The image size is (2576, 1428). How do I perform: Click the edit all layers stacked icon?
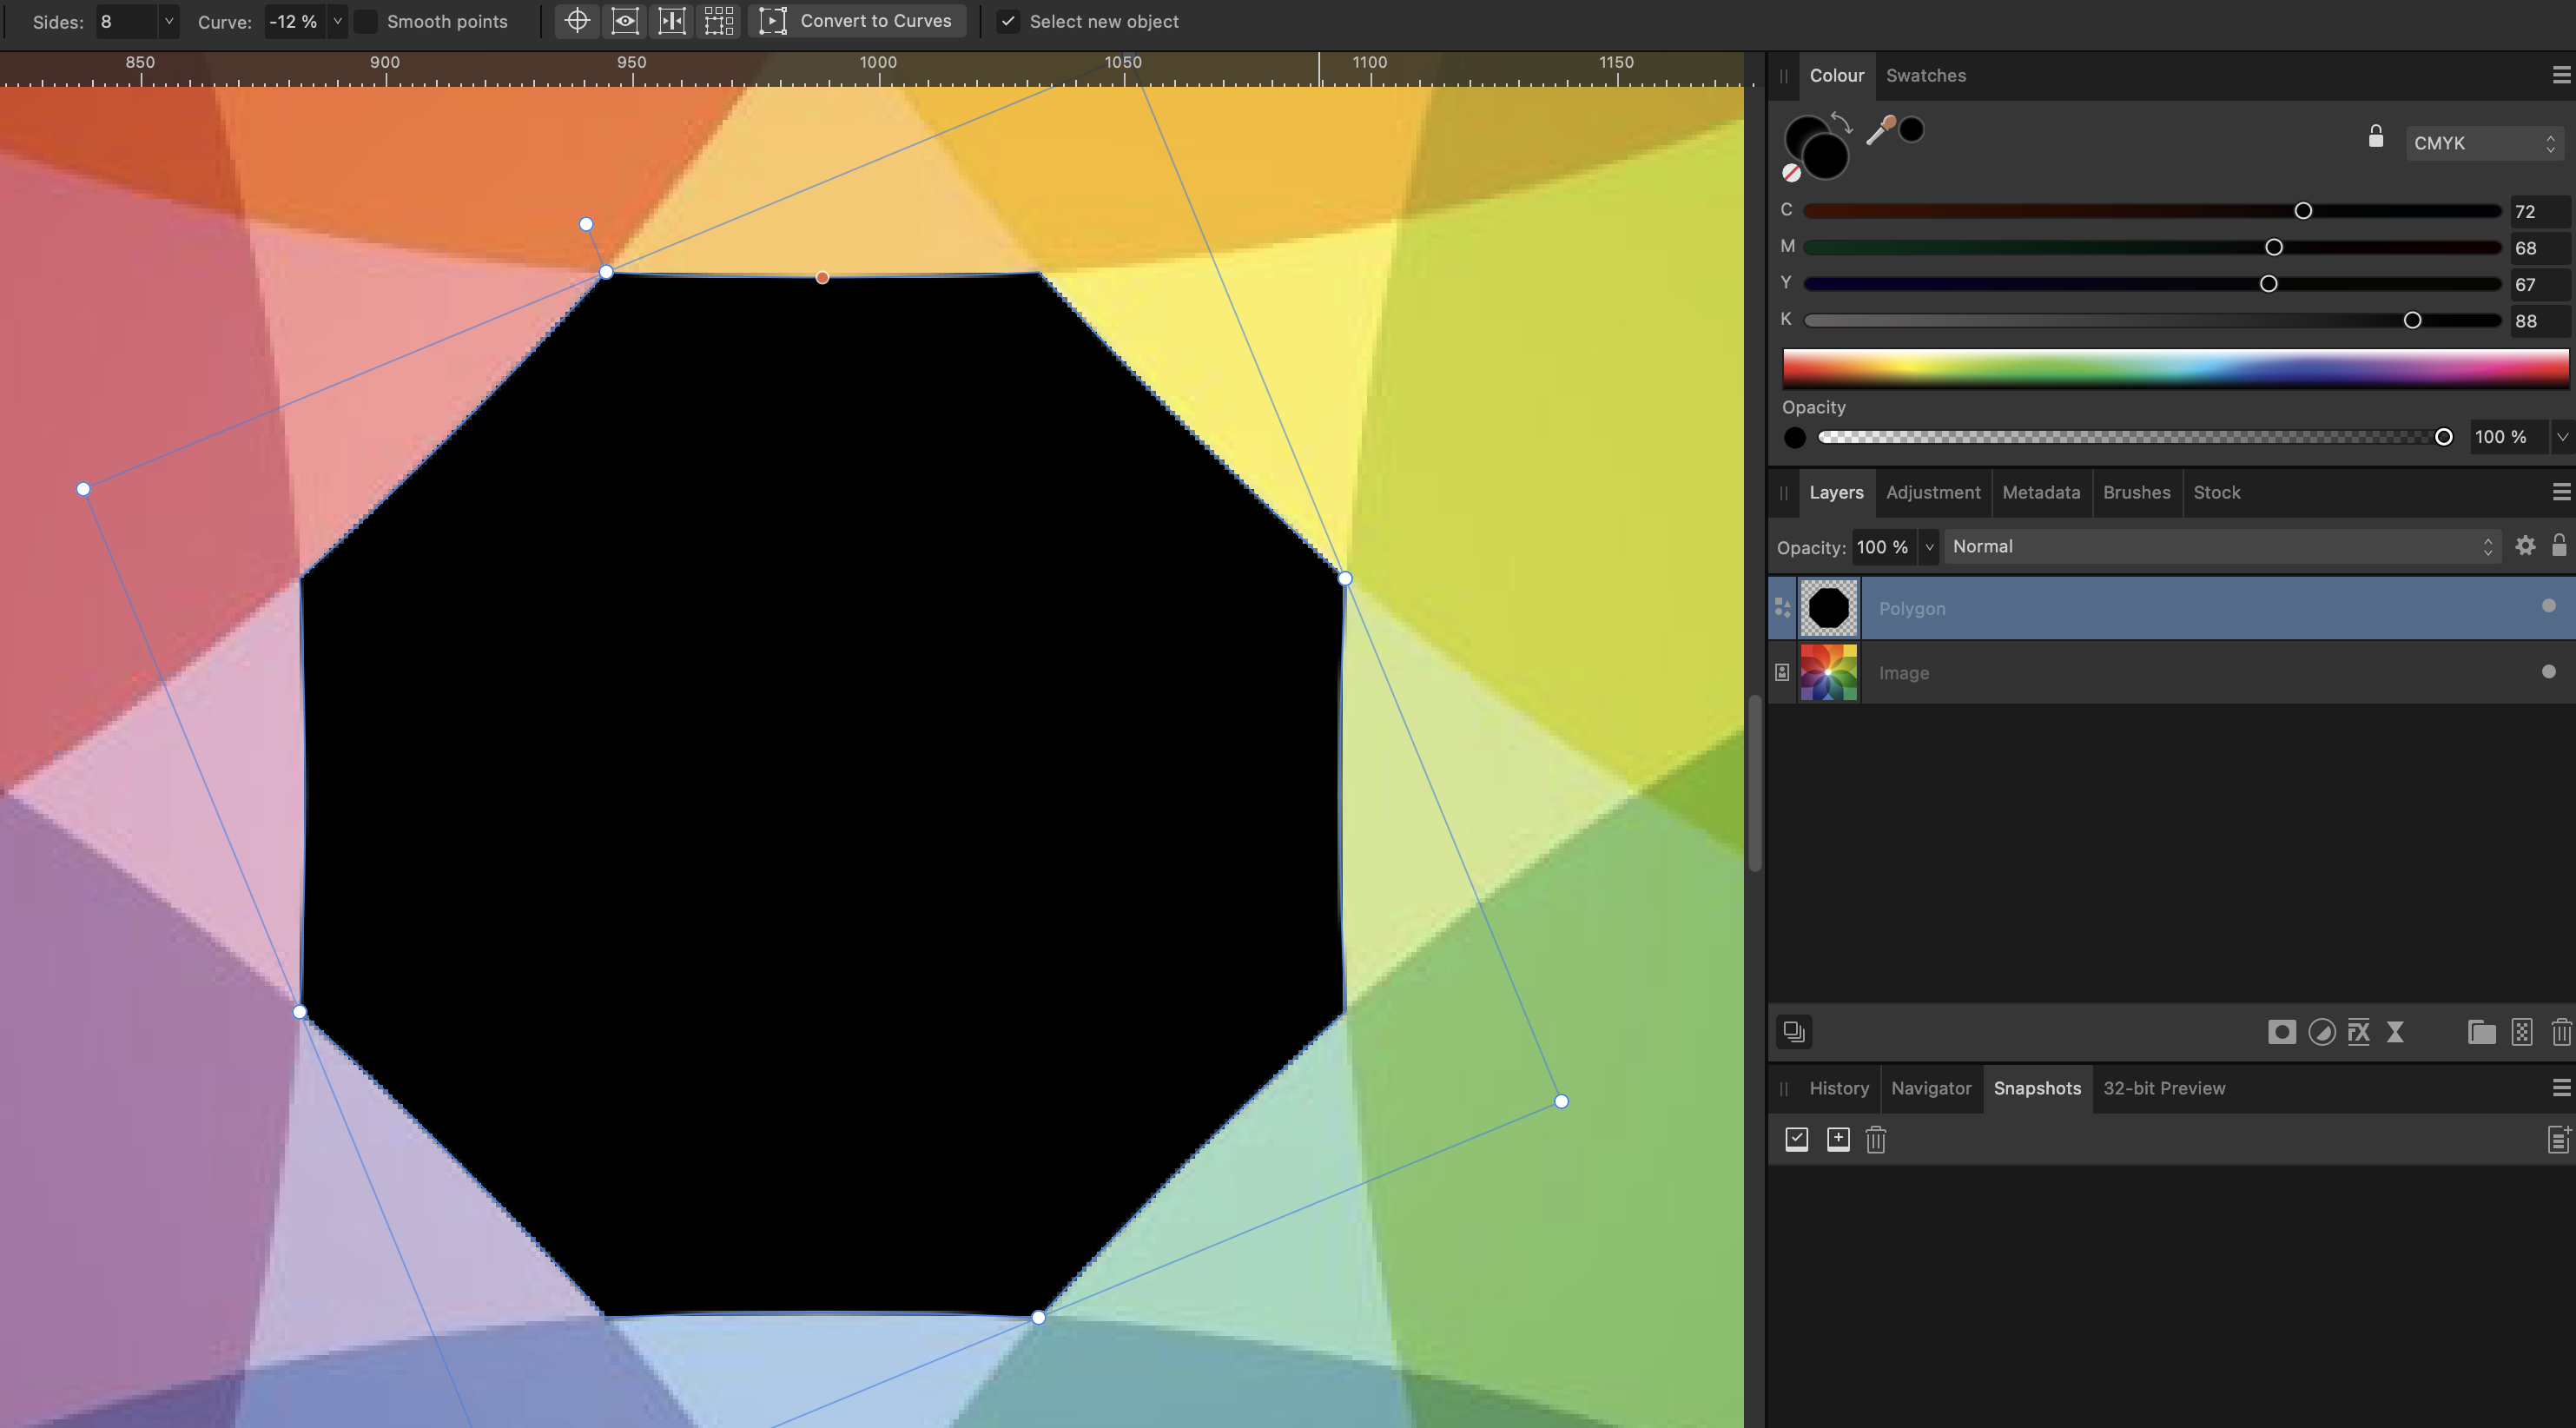click(x=1794, y=1032)
